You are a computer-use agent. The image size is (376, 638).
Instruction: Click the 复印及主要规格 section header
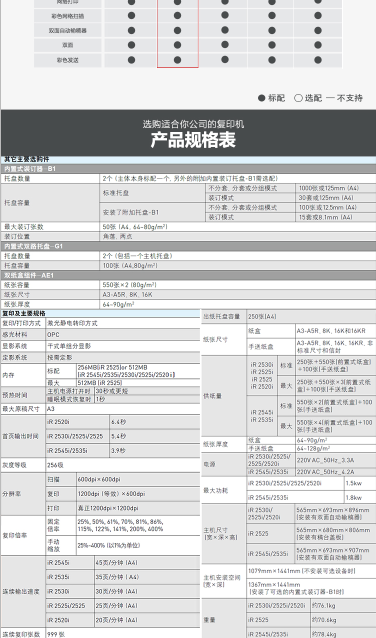pyautogui.click(x=24, y=313)
